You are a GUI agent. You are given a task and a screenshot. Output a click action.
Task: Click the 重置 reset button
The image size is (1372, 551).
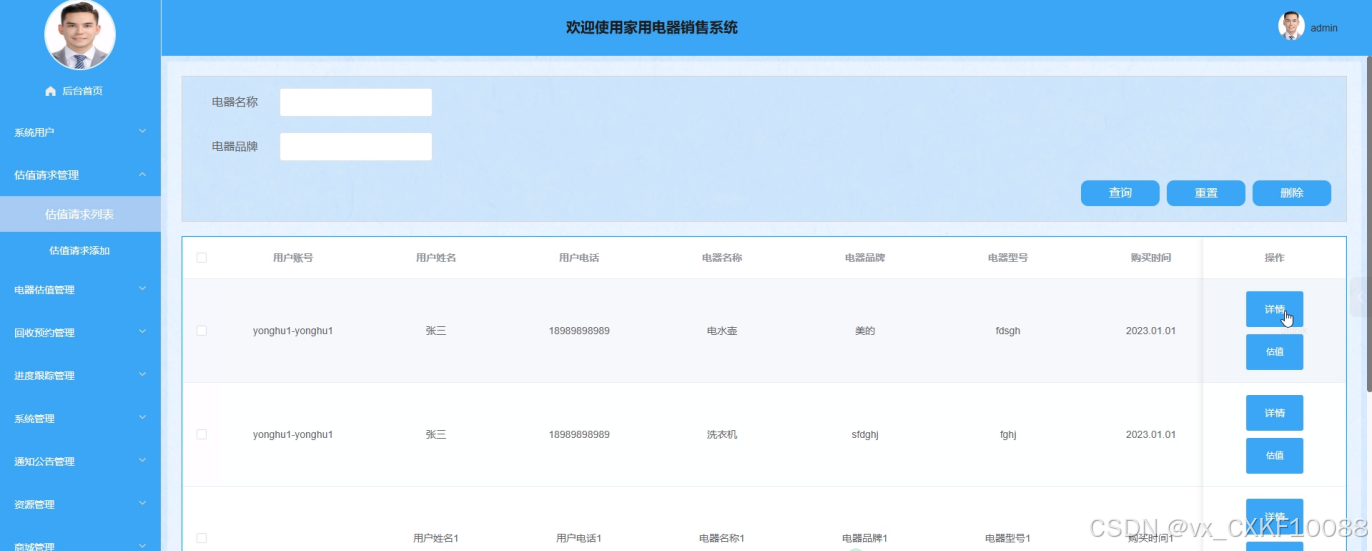pyautogui.click(x=1206, y=193)
